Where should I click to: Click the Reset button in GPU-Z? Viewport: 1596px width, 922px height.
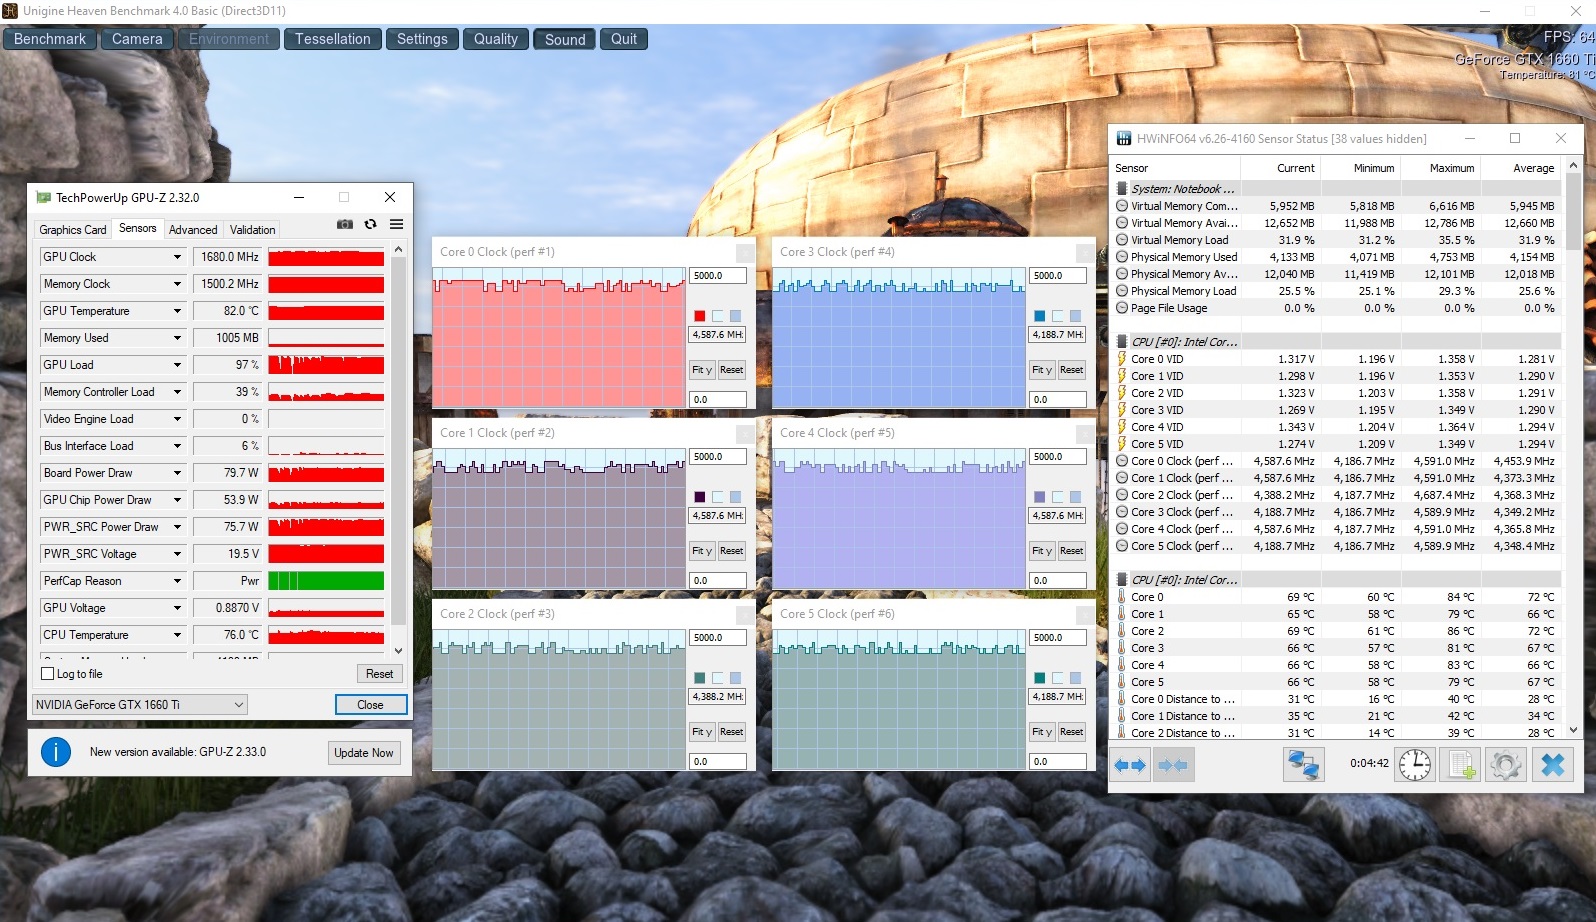(379, 674)
